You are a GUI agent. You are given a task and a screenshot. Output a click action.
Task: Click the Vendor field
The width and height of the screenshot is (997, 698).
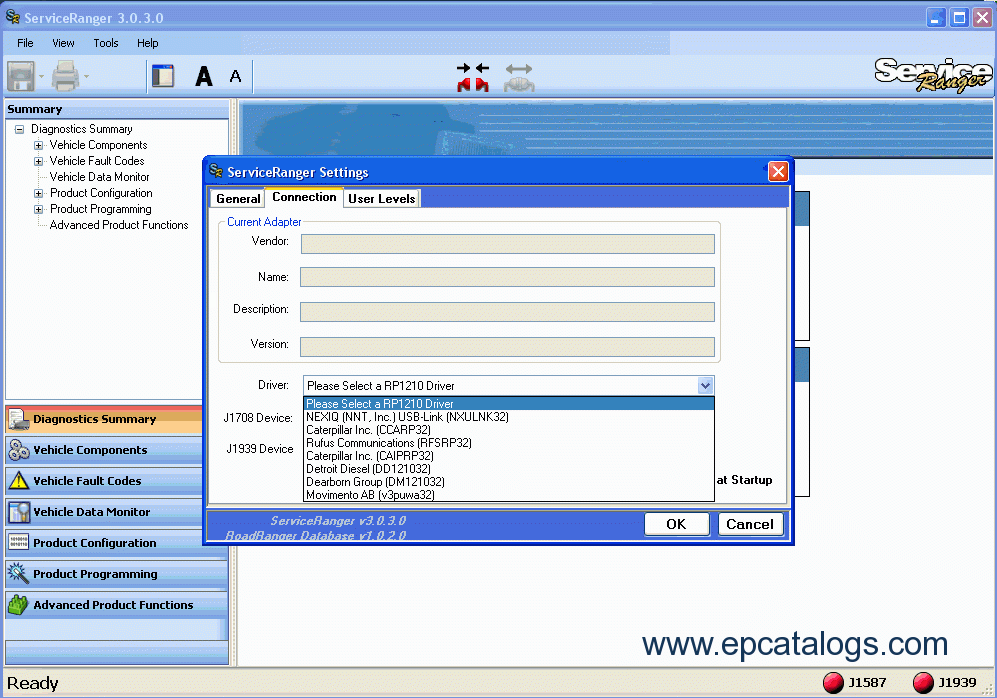coord(507,244)
